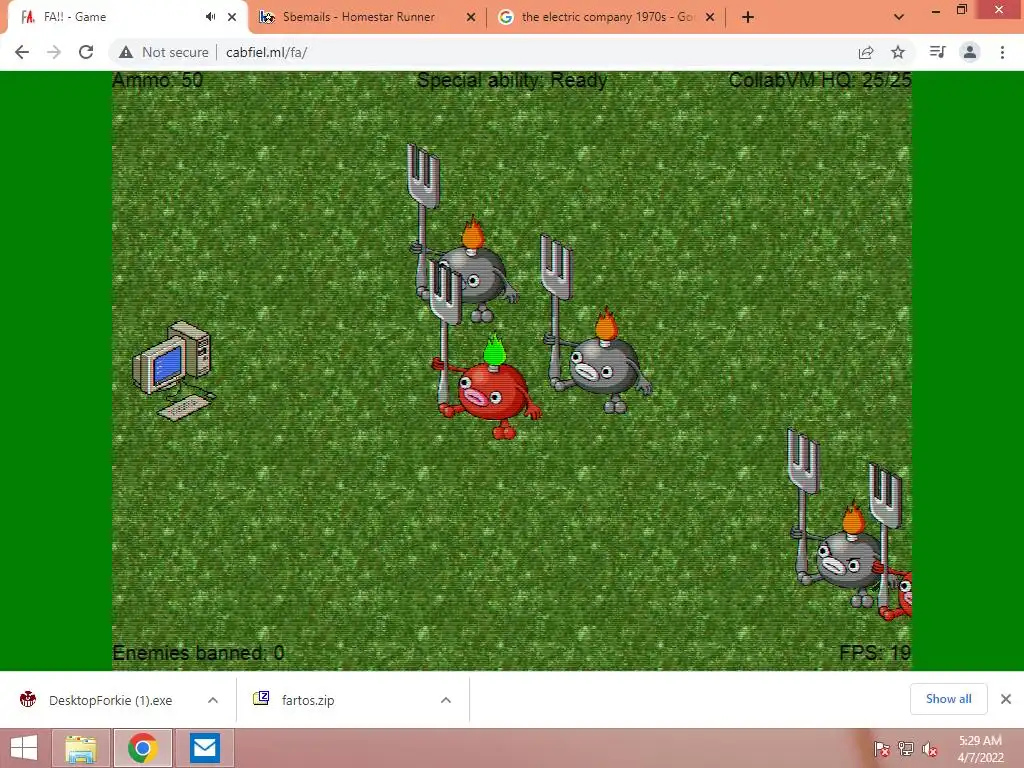Open the Chrome profile avatar

[970, 52]
